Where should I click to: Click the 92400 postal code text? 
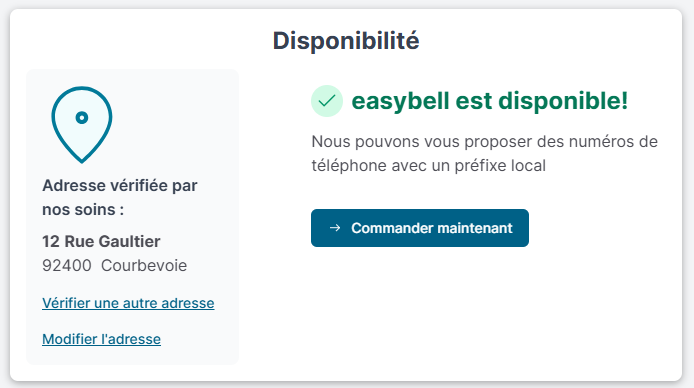tap(67, 265)
